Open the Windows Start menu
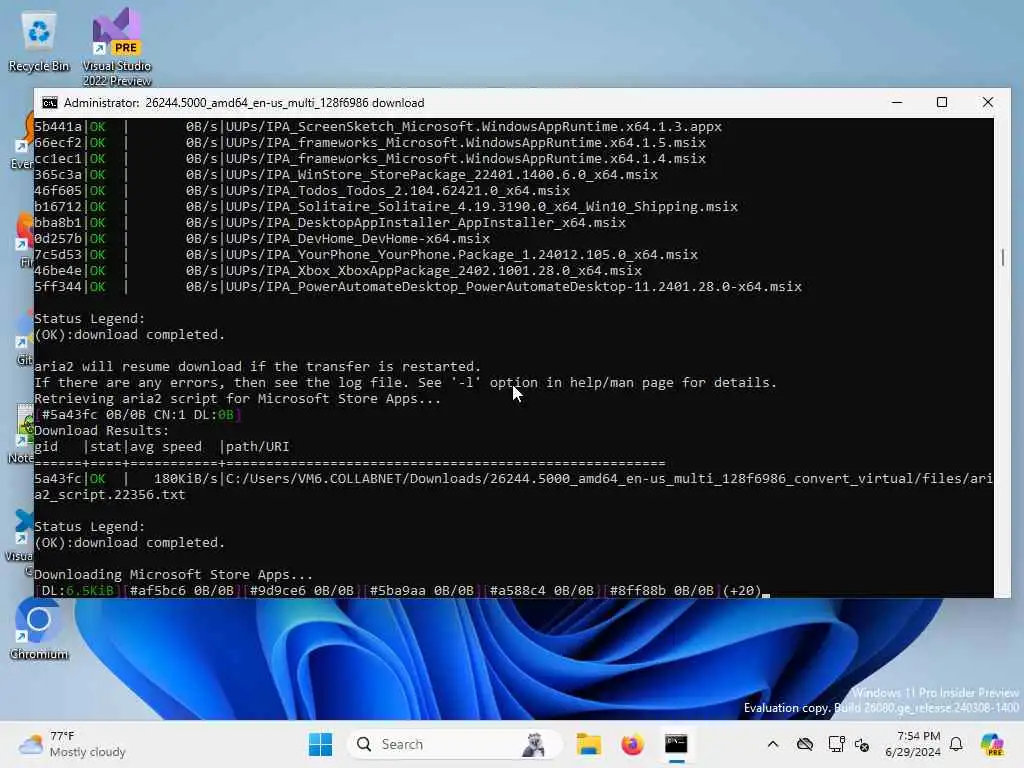The width and height of the screenshot is (1024, 768). [x=320, y=744]
